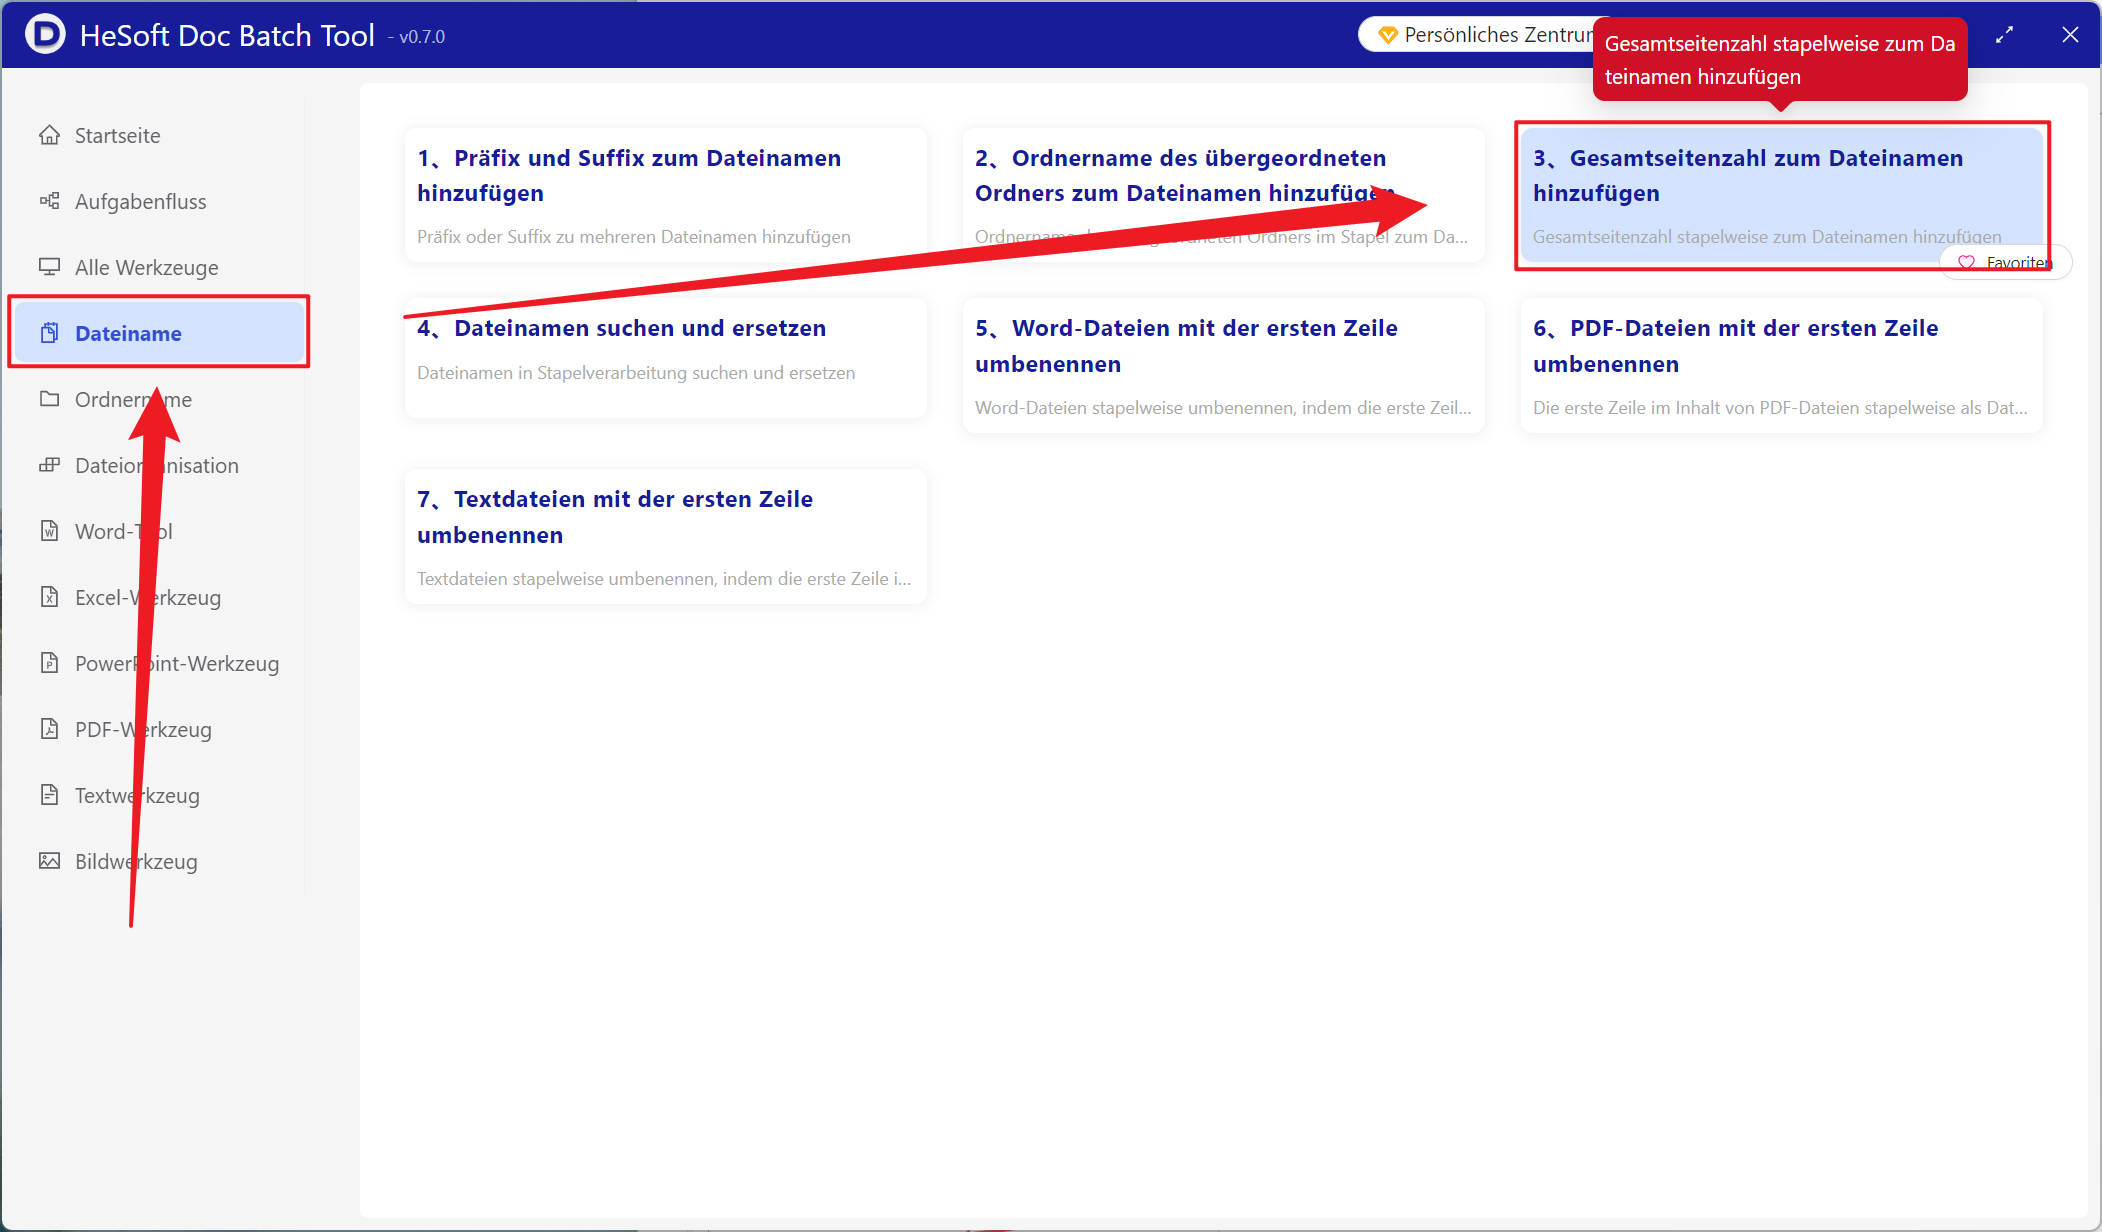Click the Textwerkzeug document icon
Viewport: 2102px width, 1232px height.
(x=49, y=795)
